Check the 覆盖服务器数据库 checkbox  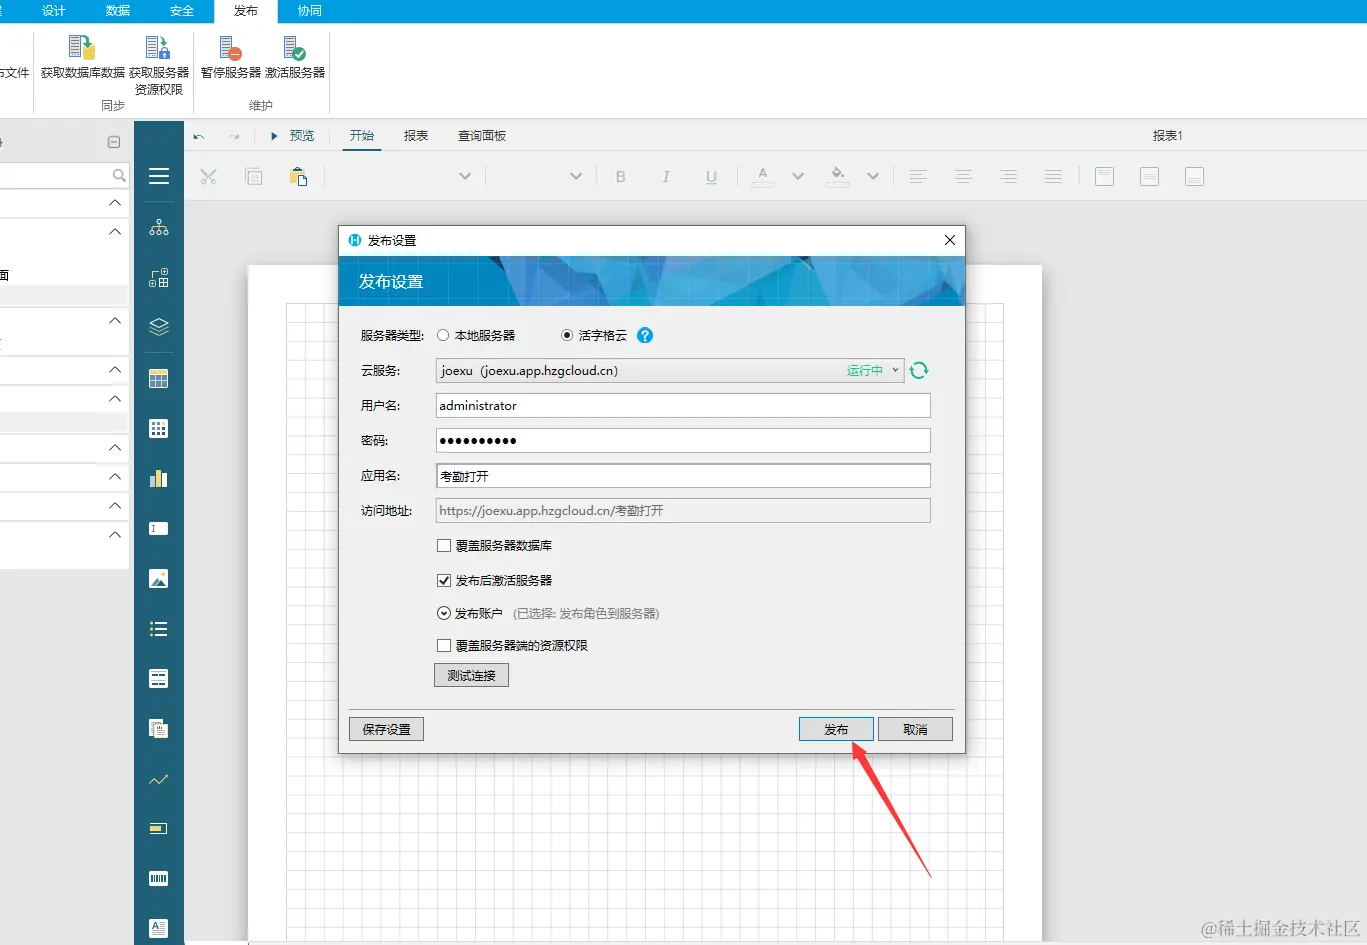[x=444, y=545]
